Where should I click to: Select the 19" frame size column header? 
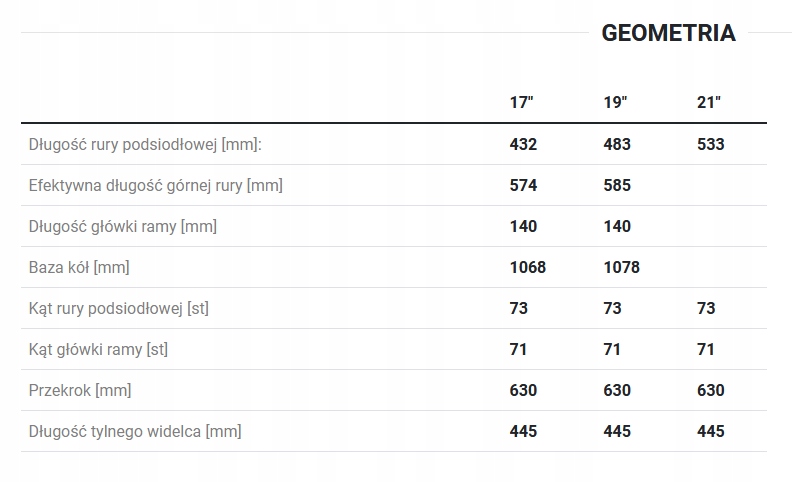click(x=615, y=103)
